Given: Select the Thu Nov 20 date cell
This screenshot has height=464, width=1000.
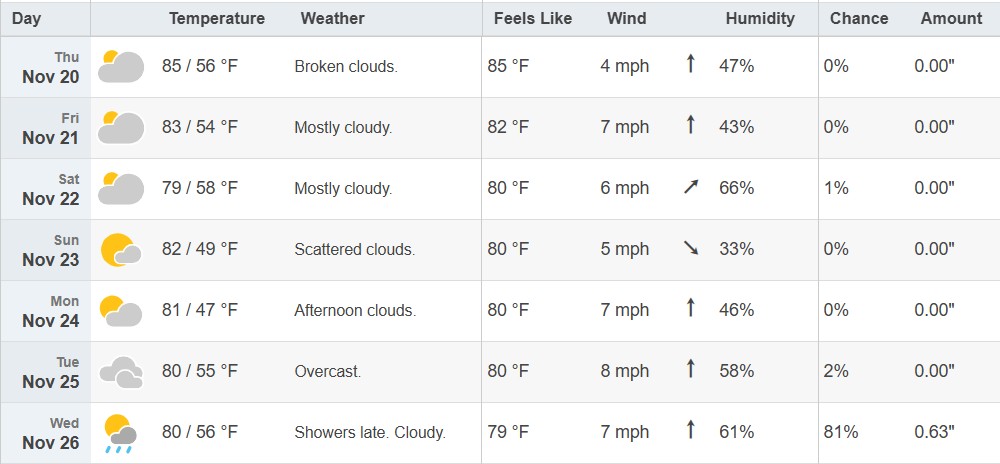Looking at the screenshot, I should pyautogui.click(x=50, y=67).
